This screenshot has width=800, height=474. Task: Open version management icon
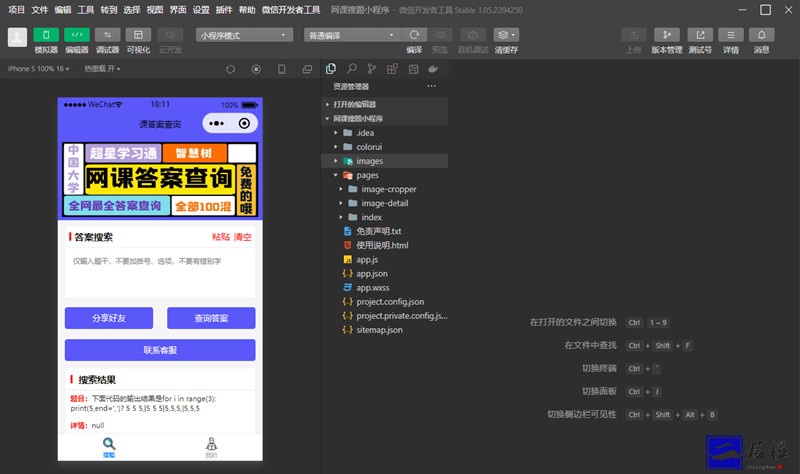tap(666, 35)
